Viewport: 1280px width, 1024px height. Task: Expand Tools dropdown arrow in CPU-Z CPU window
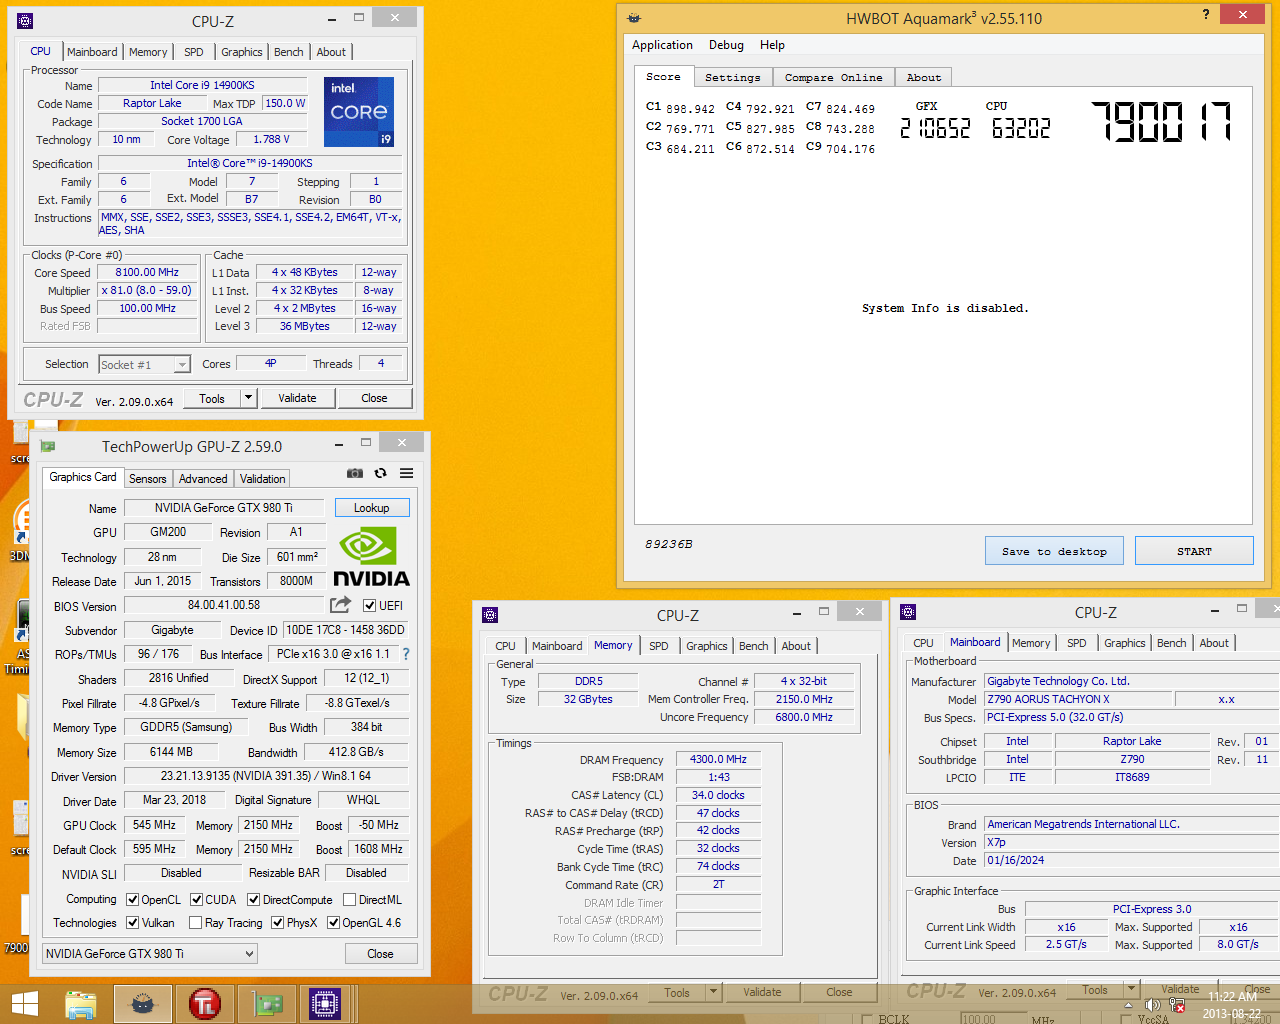point(248,398)
